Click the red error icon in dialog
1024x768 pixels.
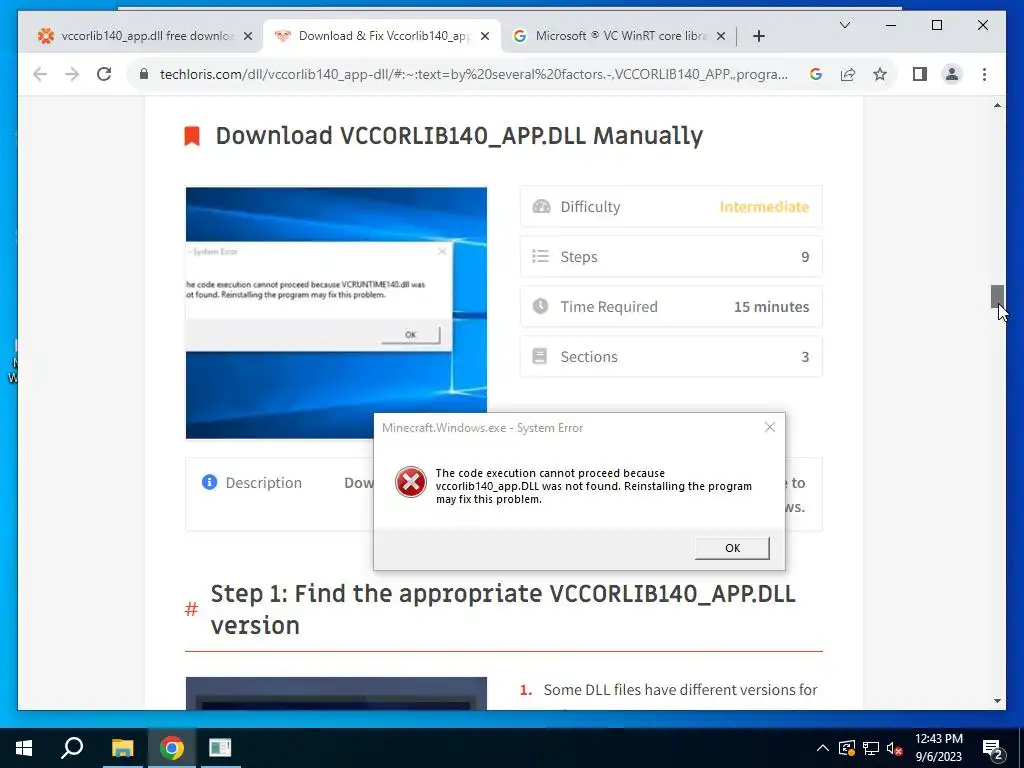[411, 482]
